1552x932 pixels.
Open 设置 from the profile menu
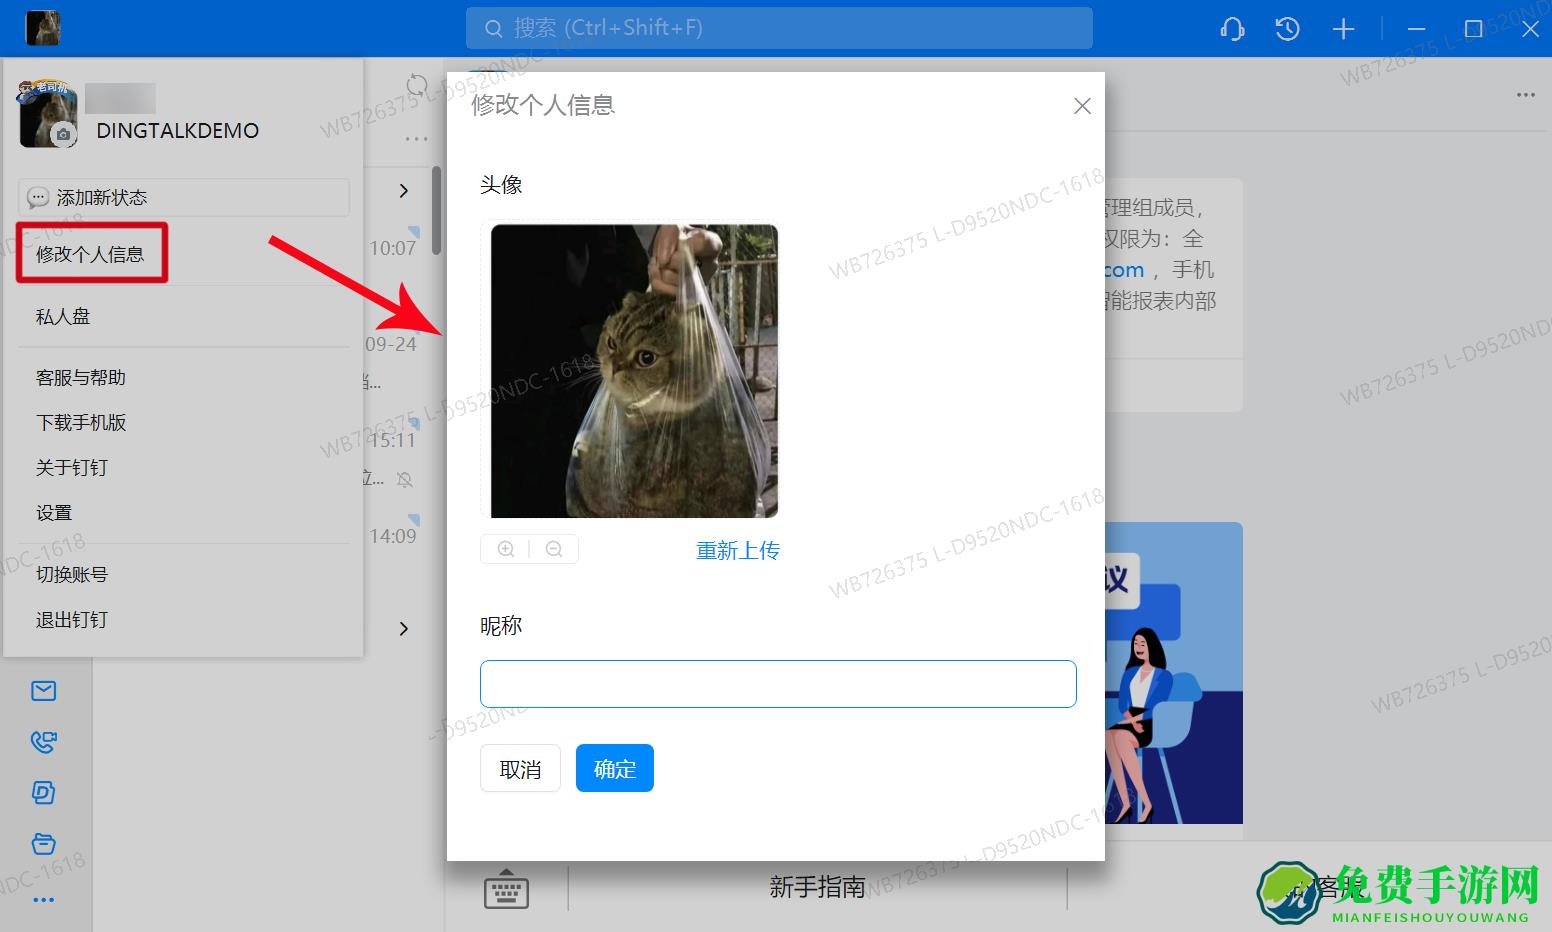pos(54,513)
